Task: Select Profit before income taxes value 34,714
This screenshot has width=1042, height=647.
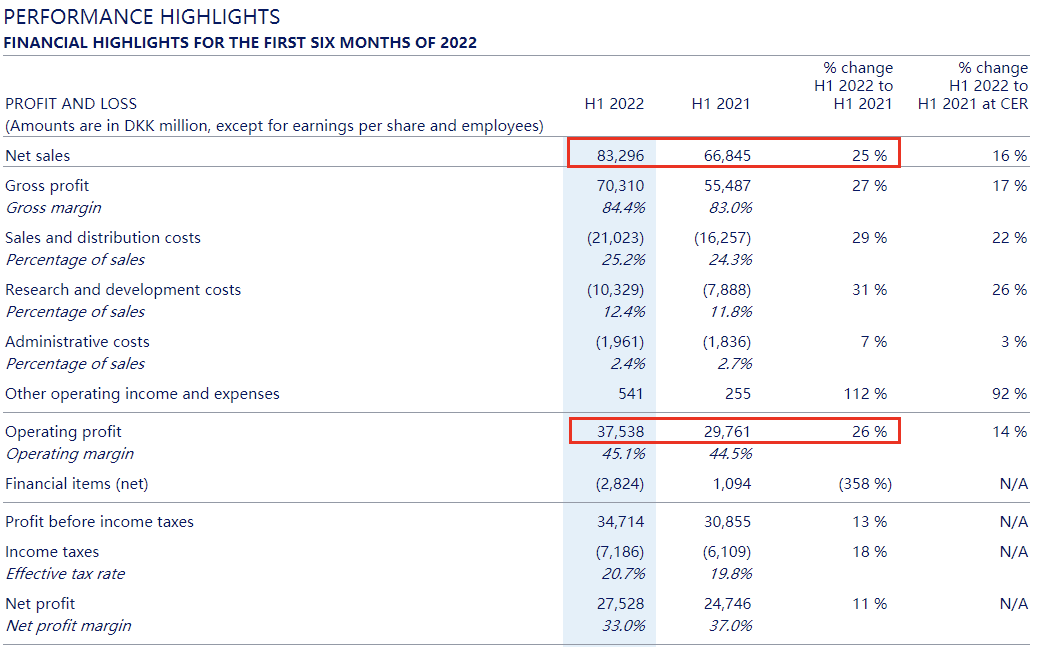Action: [x=620, y=521]
